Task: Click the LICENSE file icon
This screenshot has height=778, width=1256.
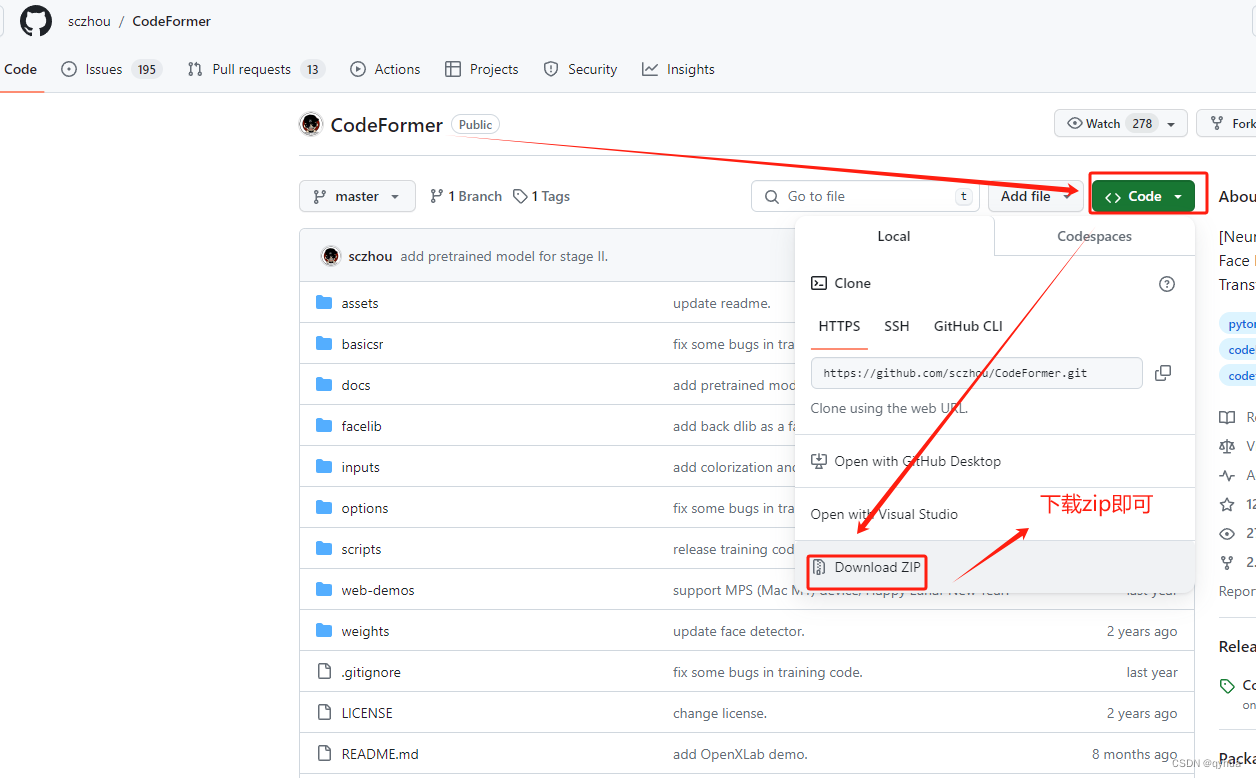Action: (x=324, y=712)
